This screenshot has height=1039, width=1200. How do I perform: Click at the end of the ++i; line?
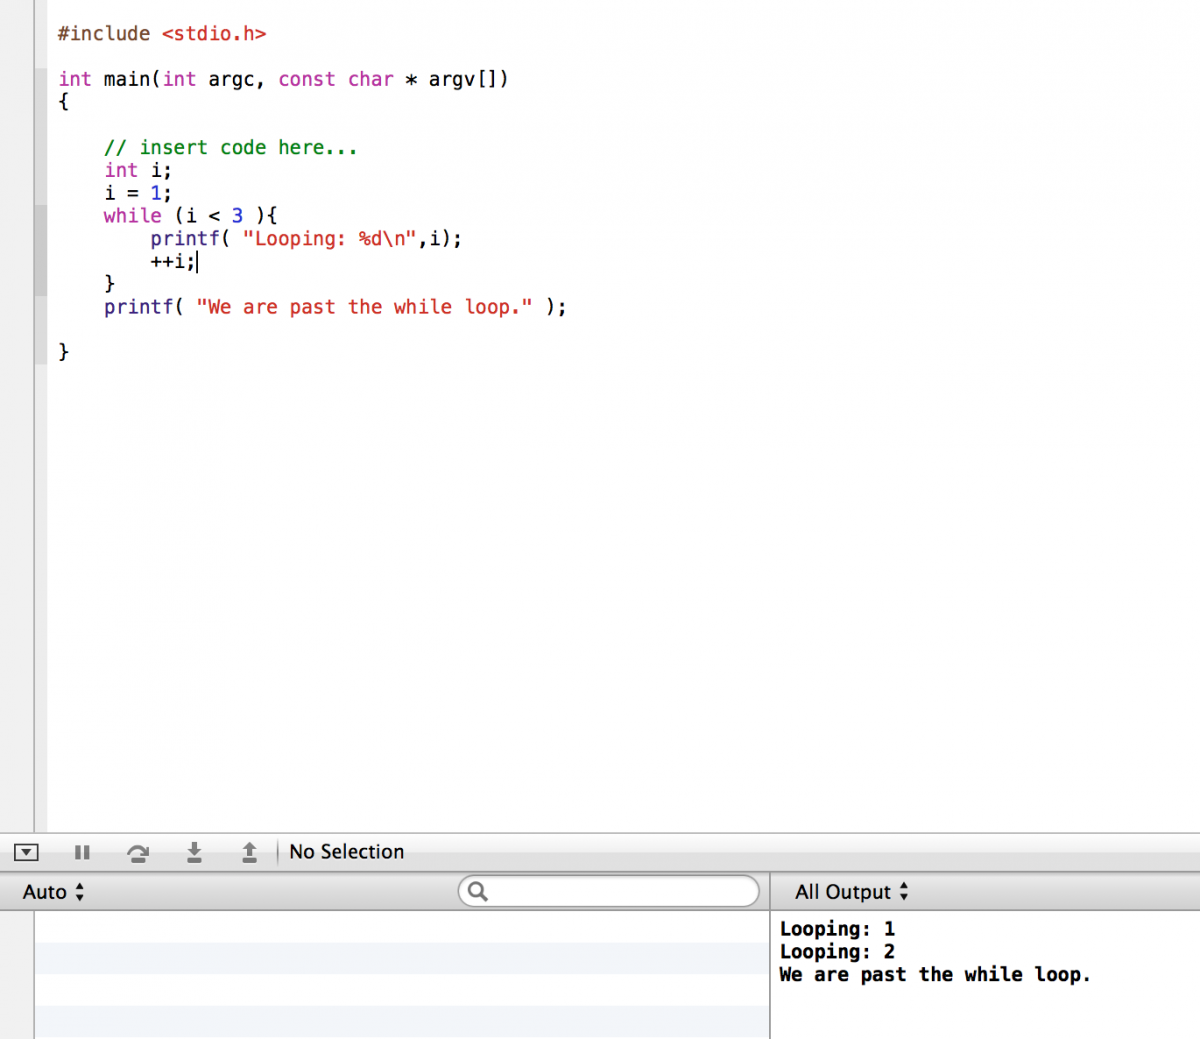coord(197,262)
